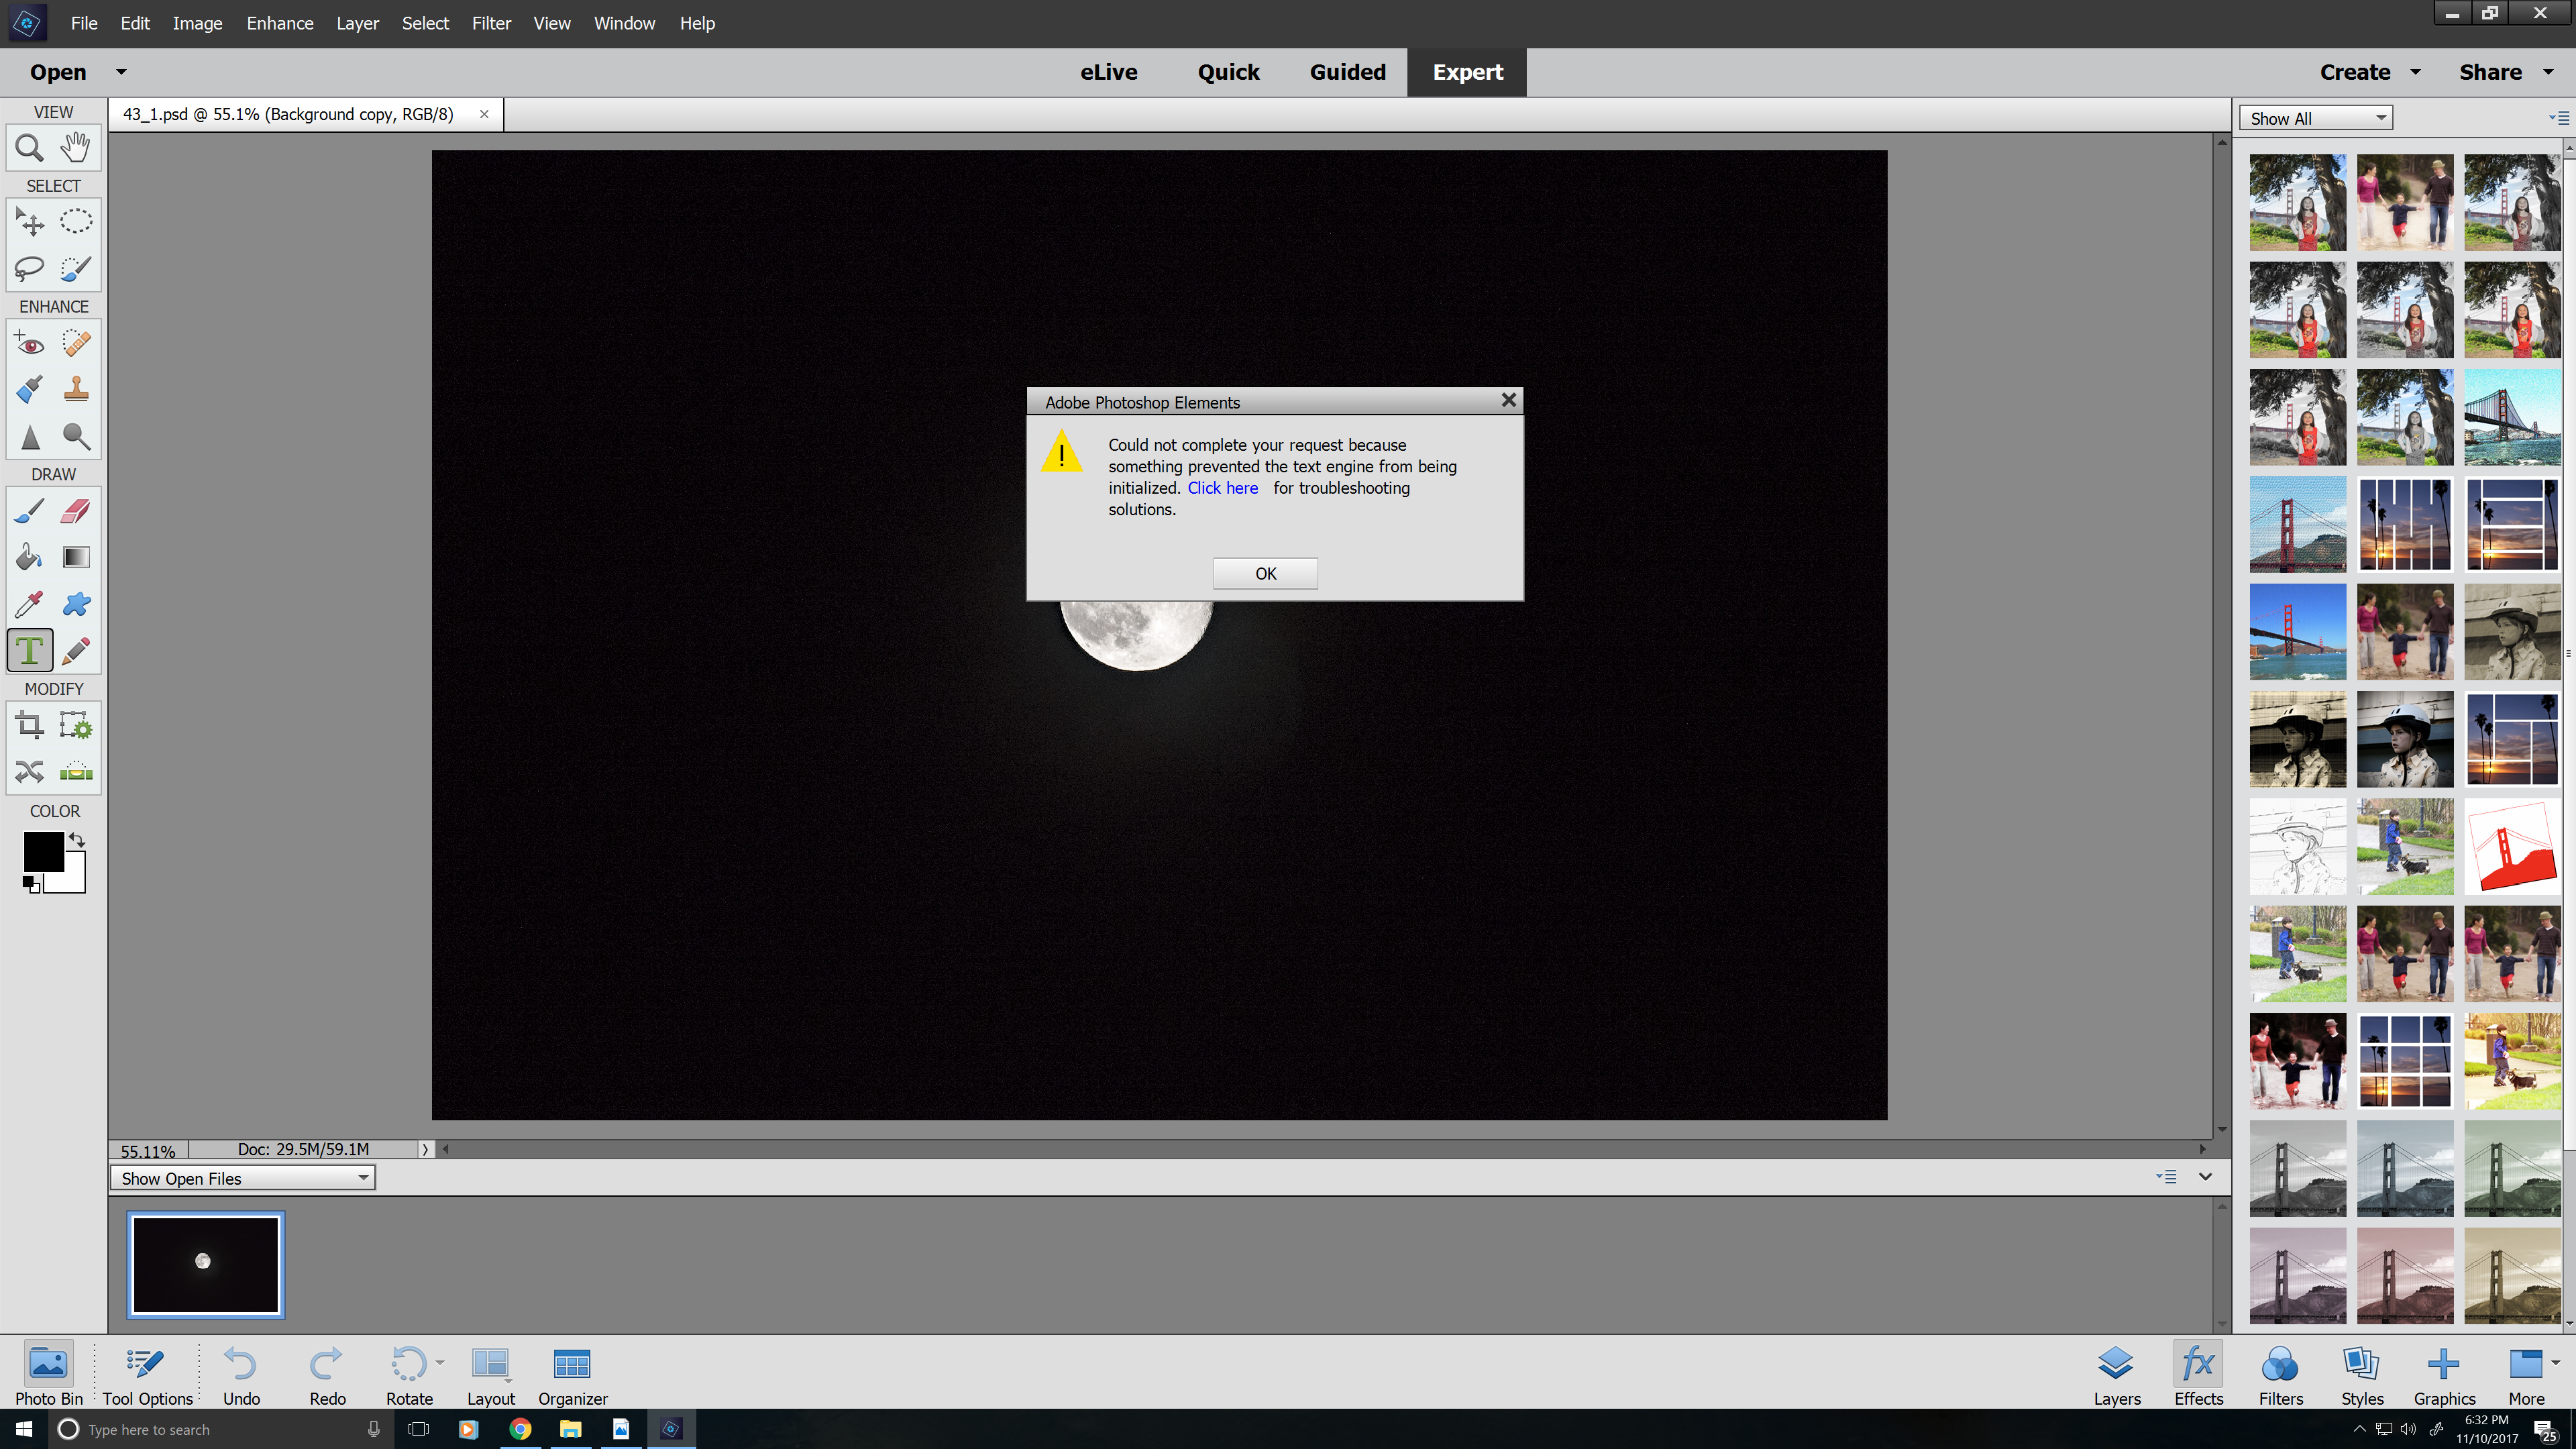This screenshot has width=2576, height=1449.
Task: Click OK to dismiss the error dialog
Action: (1265, 574)
